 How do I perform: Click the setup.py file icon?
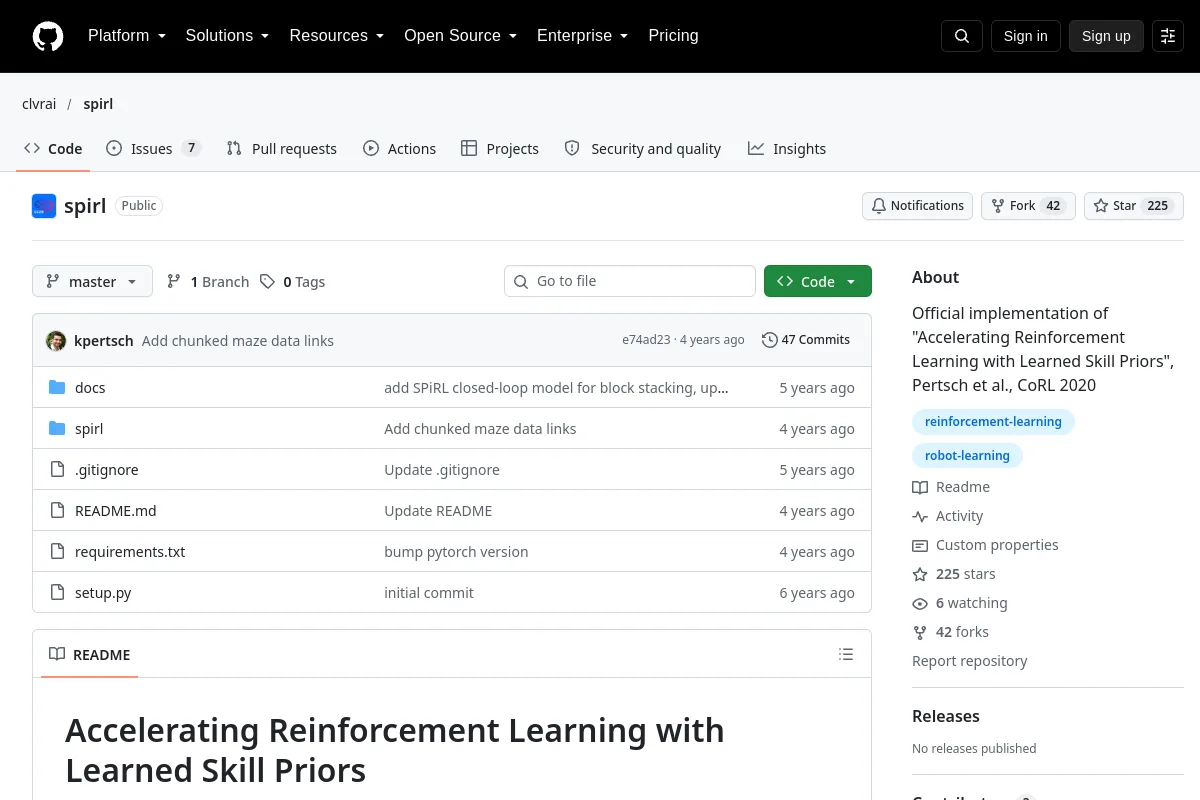pyautogui.click(x=57, y=593)
